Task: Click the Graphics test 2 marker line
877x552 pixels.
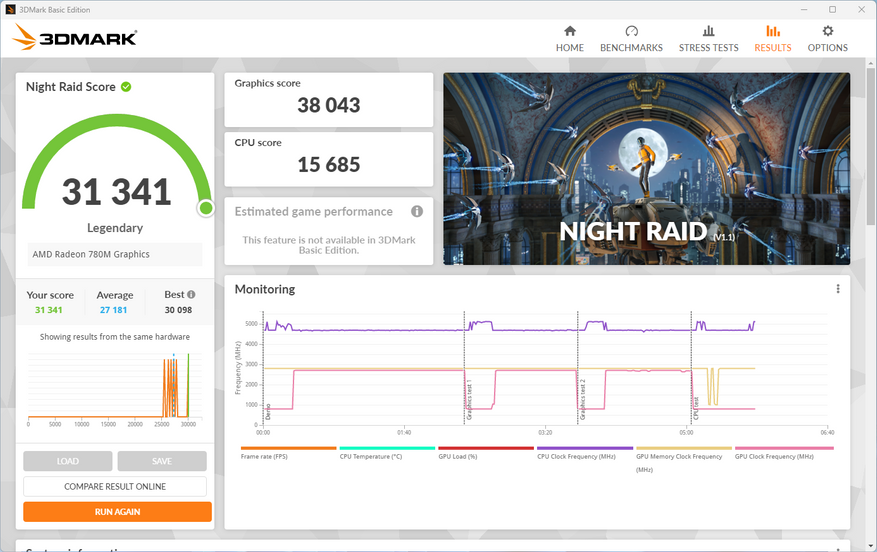Action: click(x=577, y=368)
